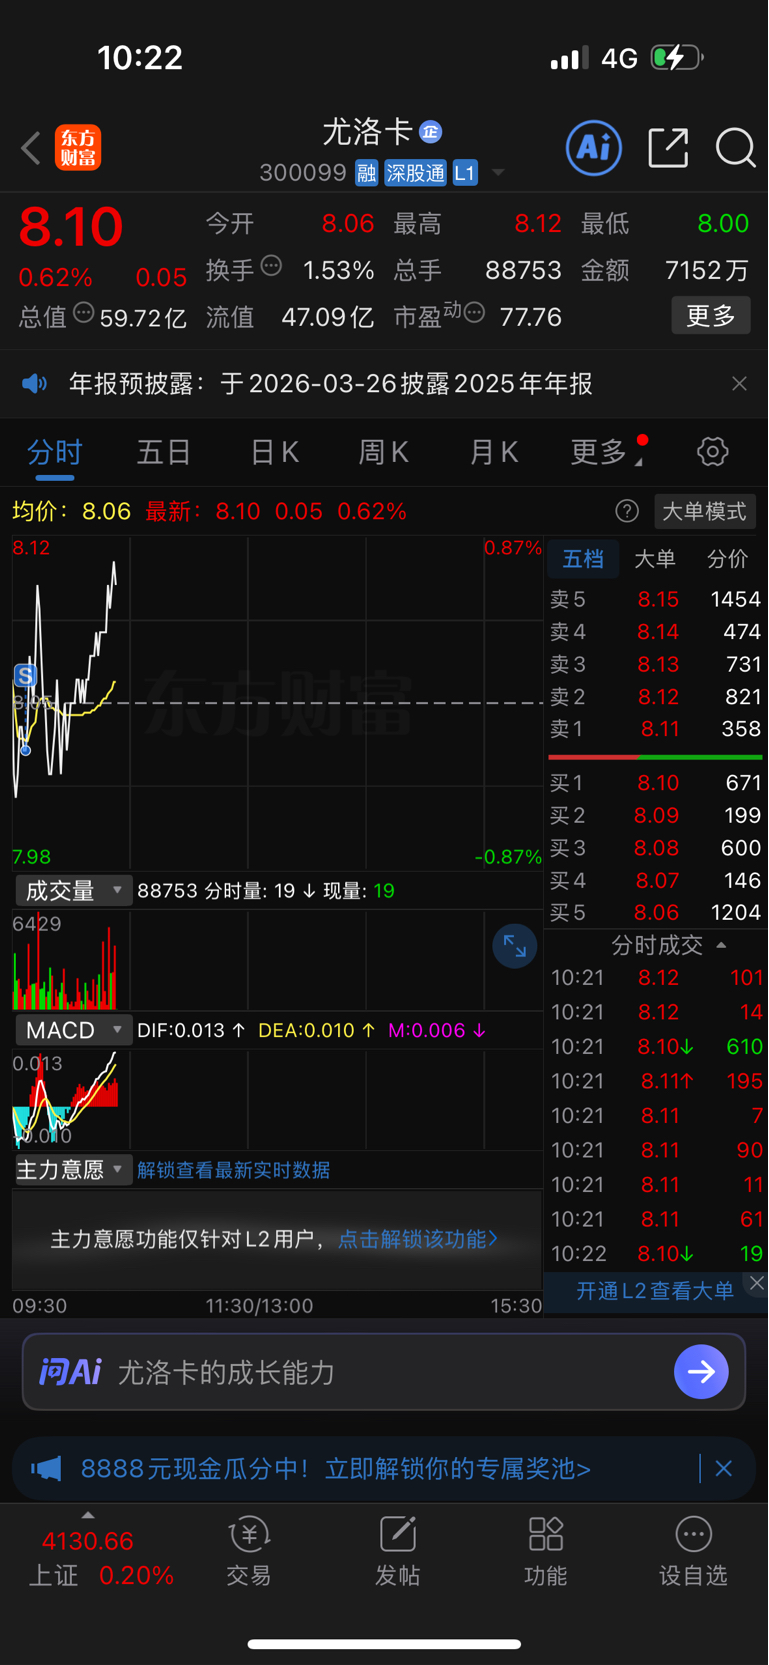Open 主力意愿 indicator dropdown
This screenshot has width=769, height=1665.
73,1169
